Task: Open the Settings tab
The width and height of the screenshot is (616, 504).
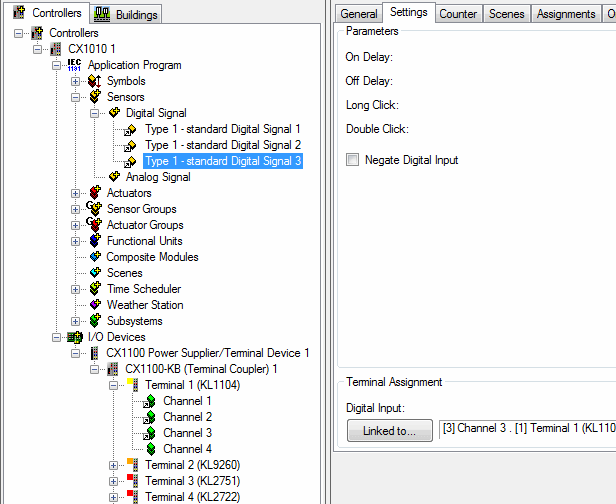Action: 409,13
